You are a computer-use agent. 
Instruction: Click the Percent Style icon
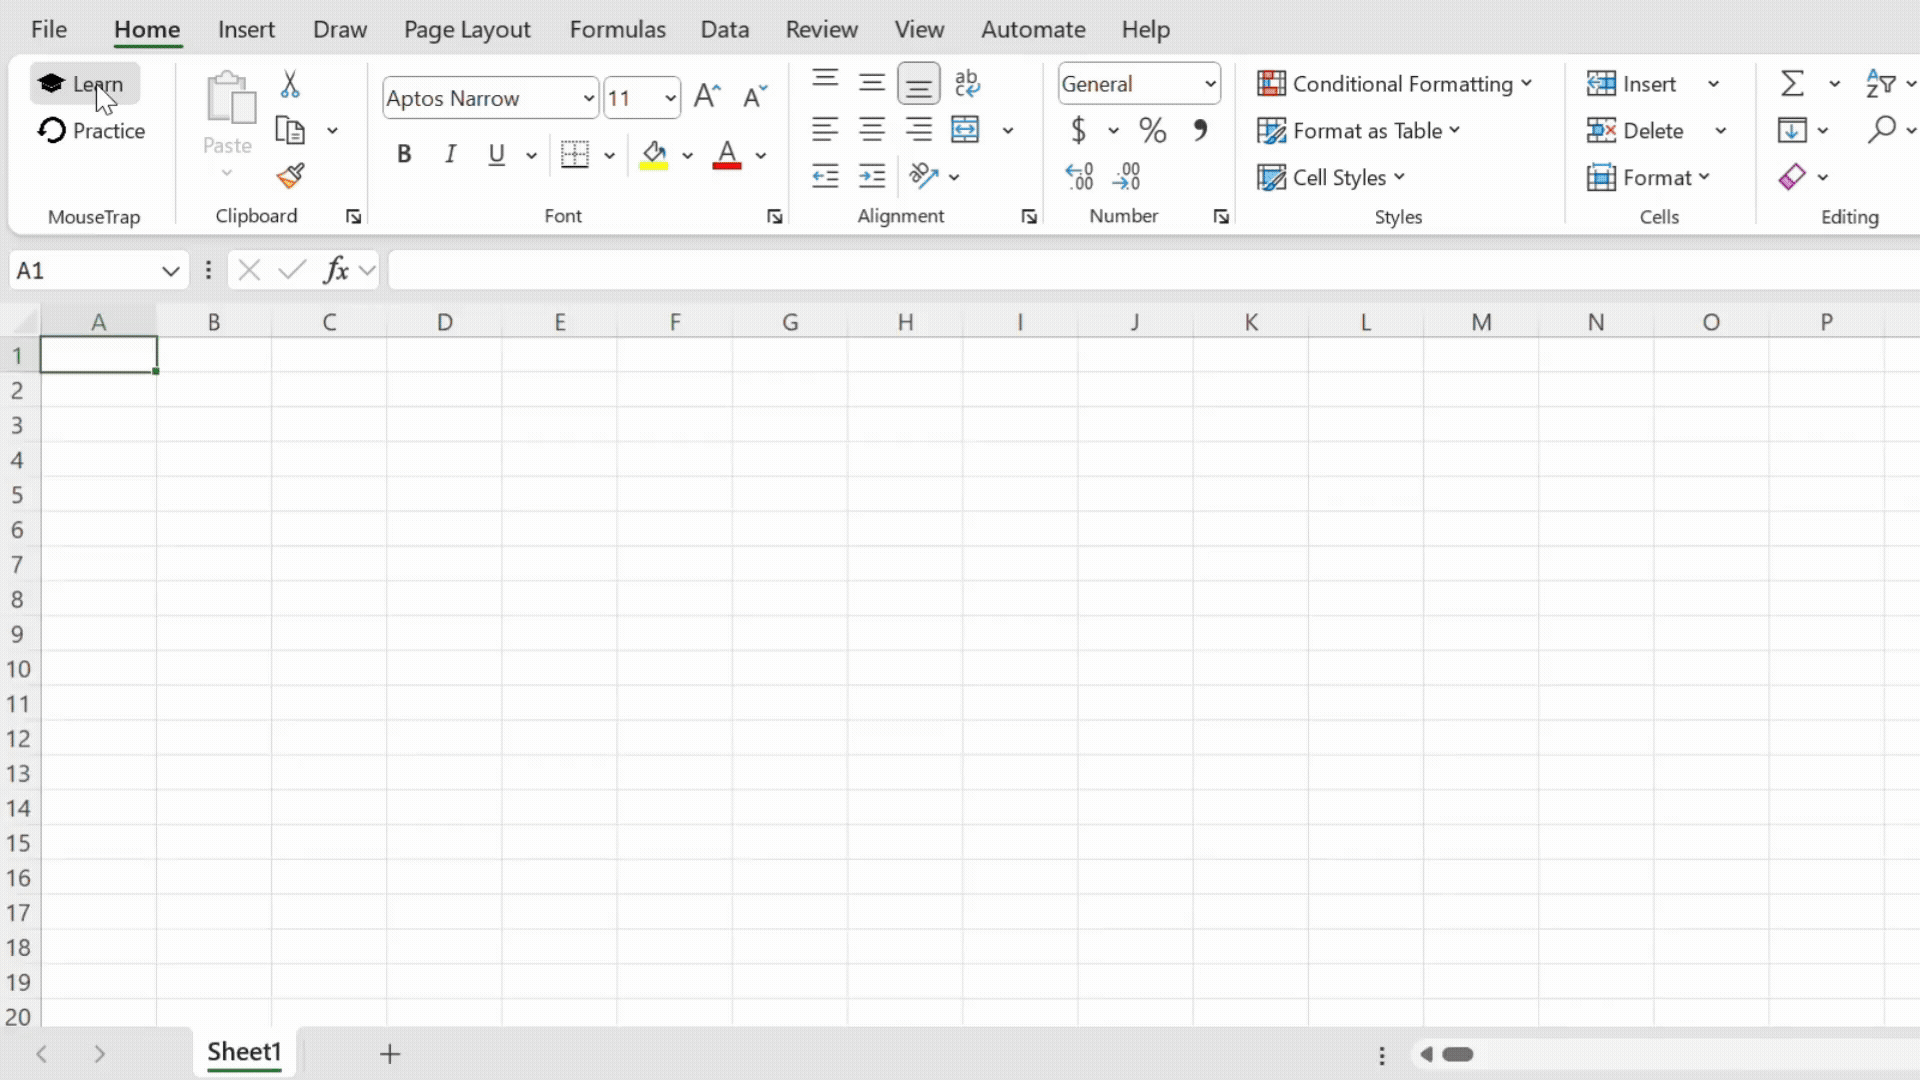(x=1152, y=130)
